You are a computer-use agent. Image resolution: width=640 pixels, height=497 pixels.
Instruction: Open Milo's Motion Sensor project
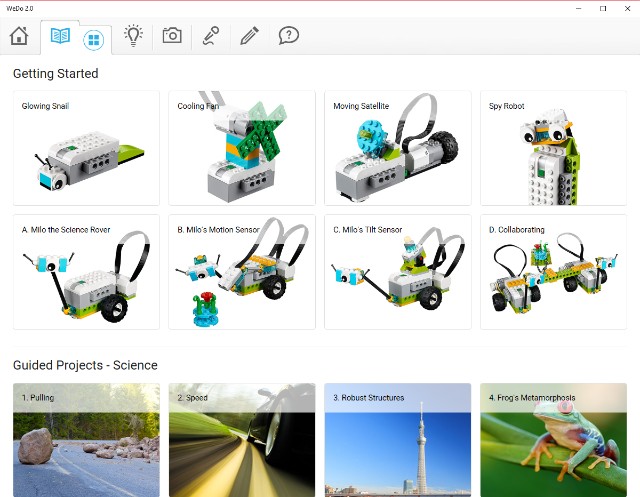242,272
